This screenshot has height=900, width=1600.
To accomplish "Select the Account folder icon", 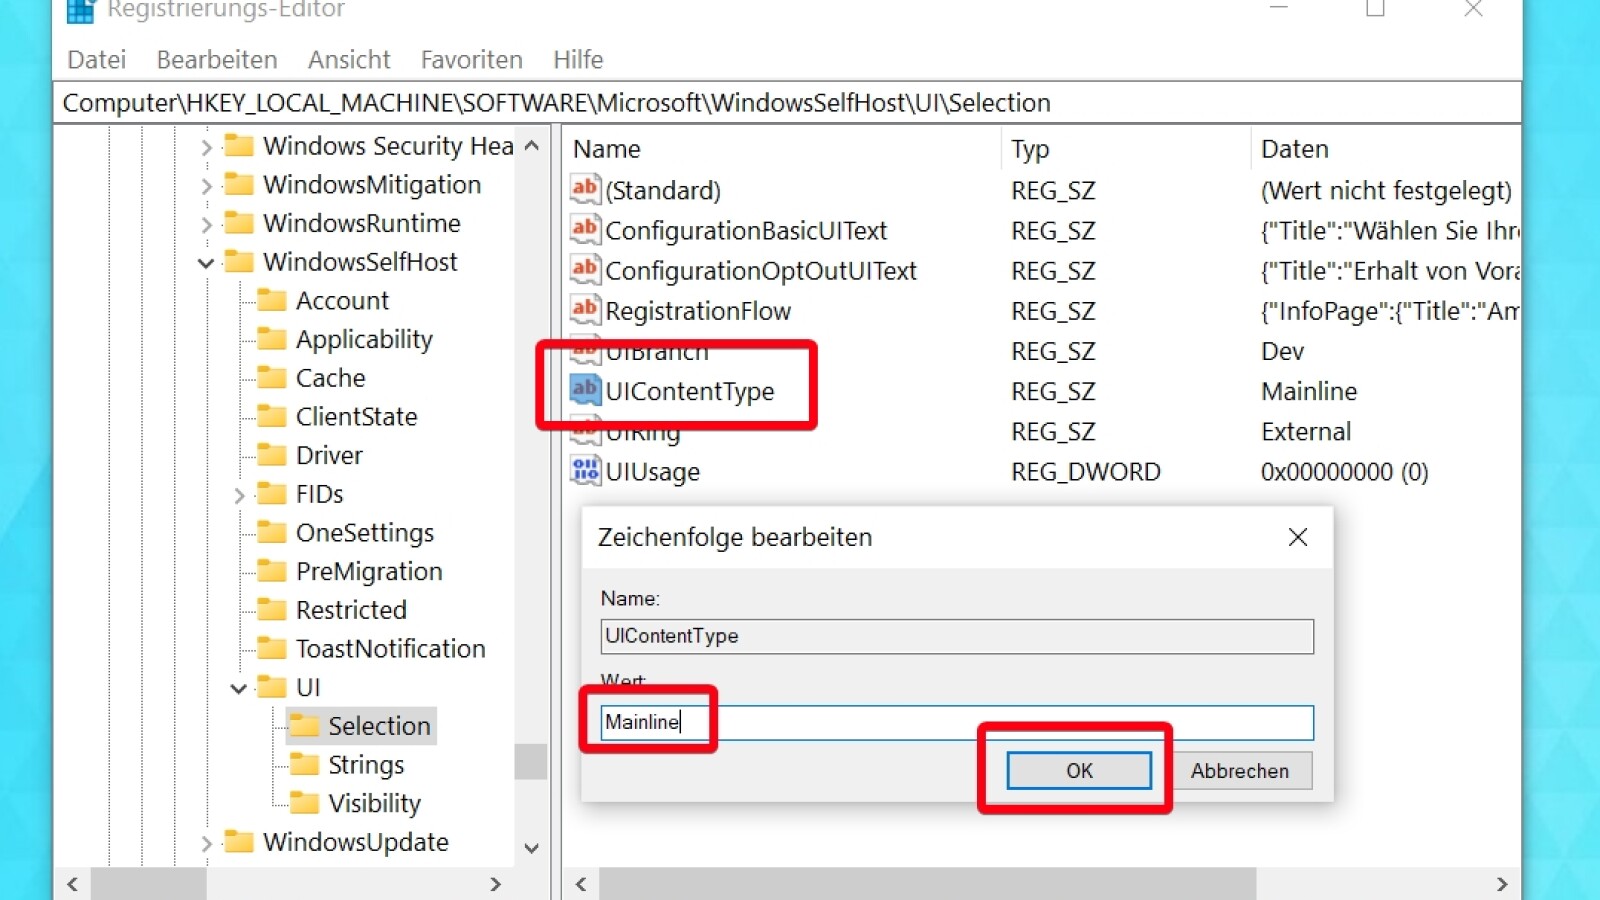I will pyautogui.click(x=272, y=301).
